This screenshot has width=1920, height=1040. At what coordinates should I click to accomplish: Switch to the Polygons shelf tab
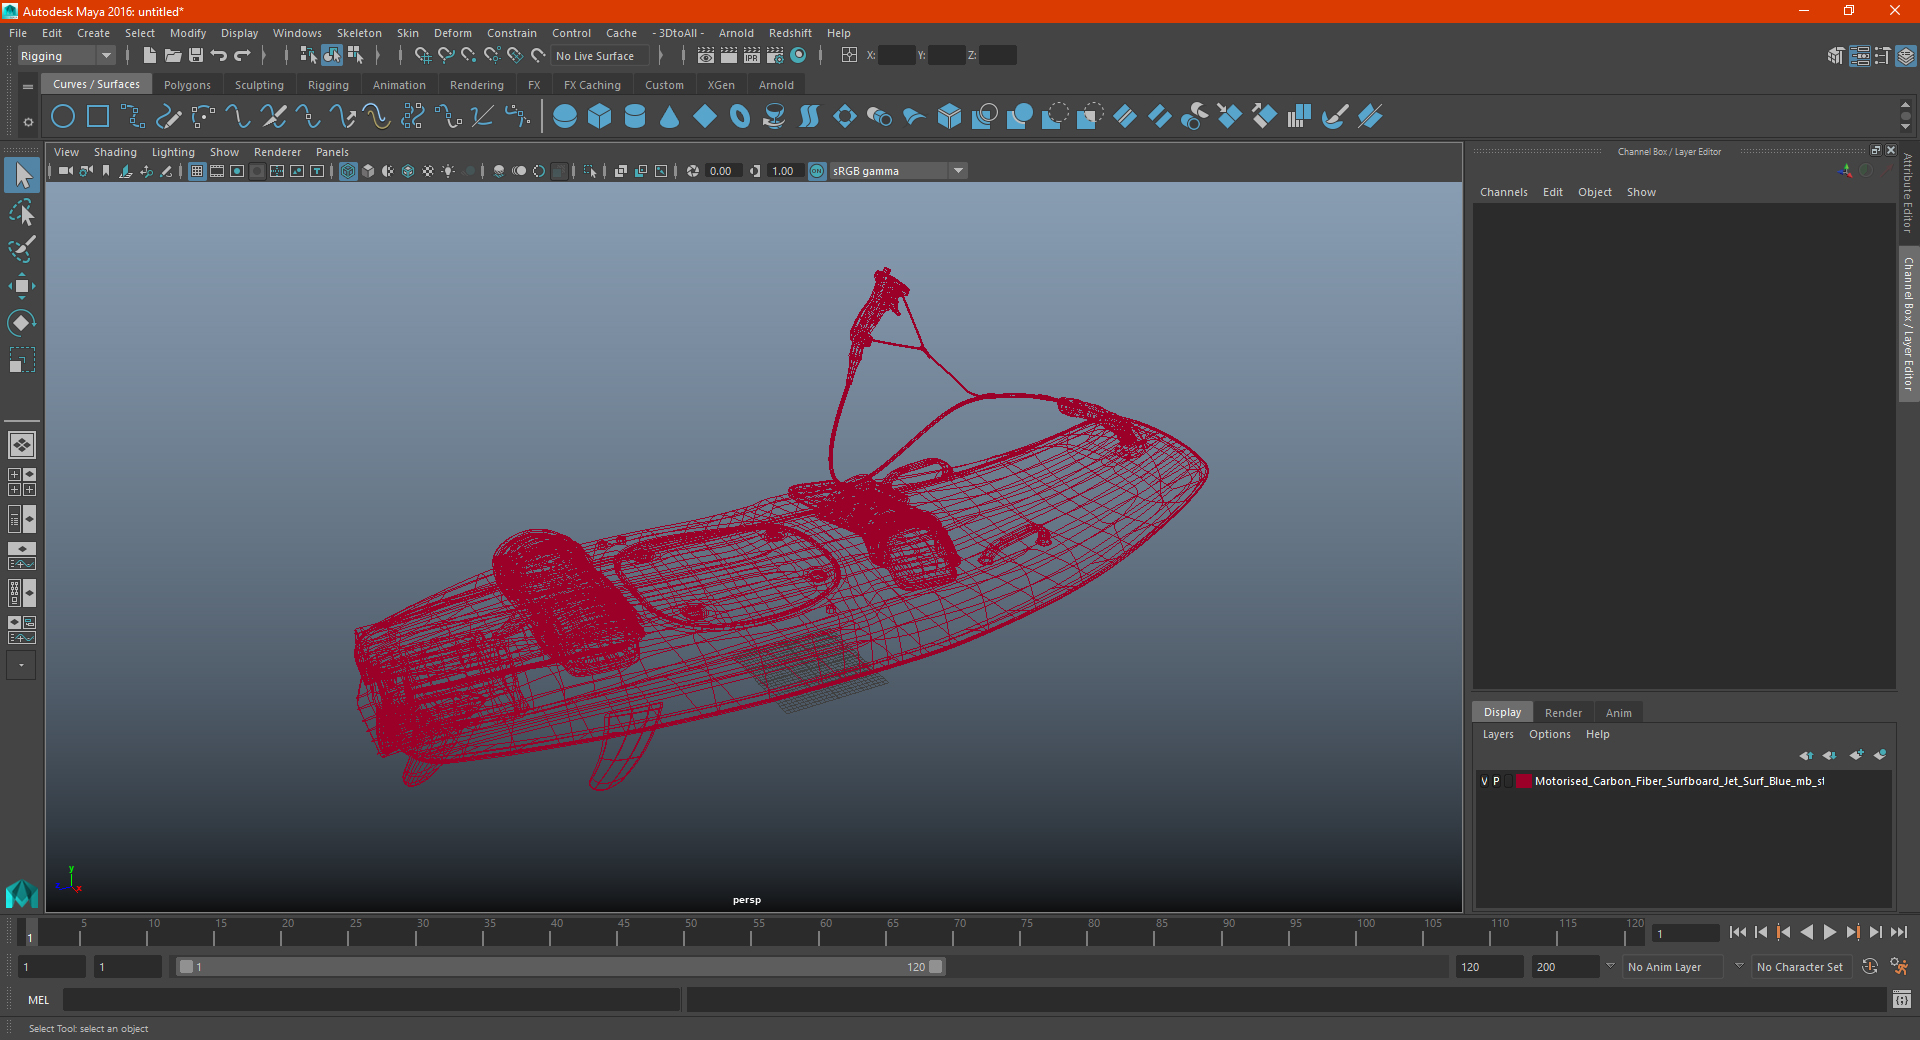187,85
